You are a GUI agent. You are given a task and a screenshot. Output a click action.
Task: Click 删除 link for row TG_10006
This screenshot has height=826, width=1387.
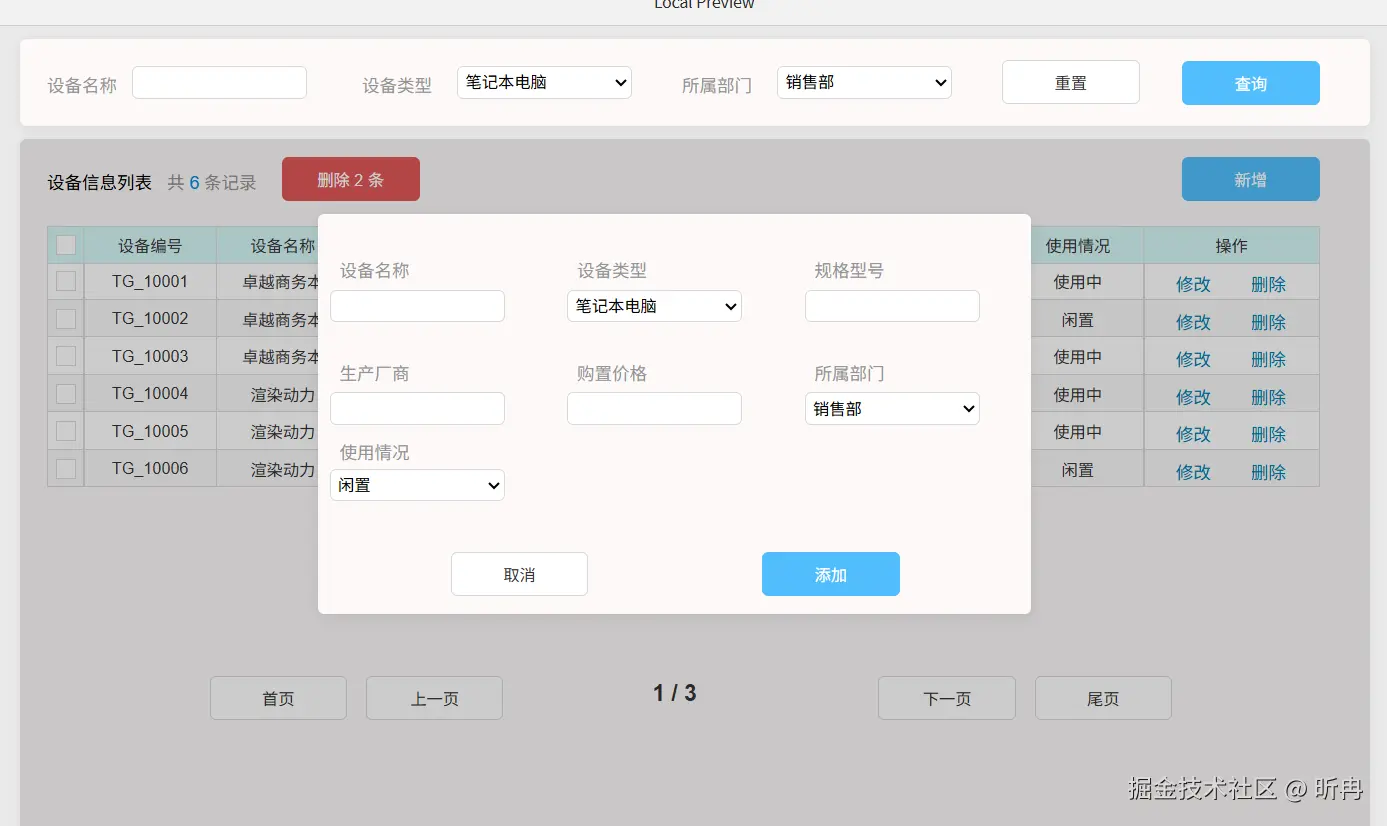coord(1268,472)
